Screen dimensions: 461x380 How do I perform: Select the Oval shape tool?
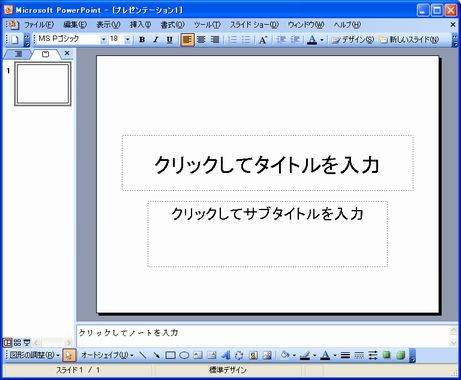pyautogui.click(x=184, y=355)
